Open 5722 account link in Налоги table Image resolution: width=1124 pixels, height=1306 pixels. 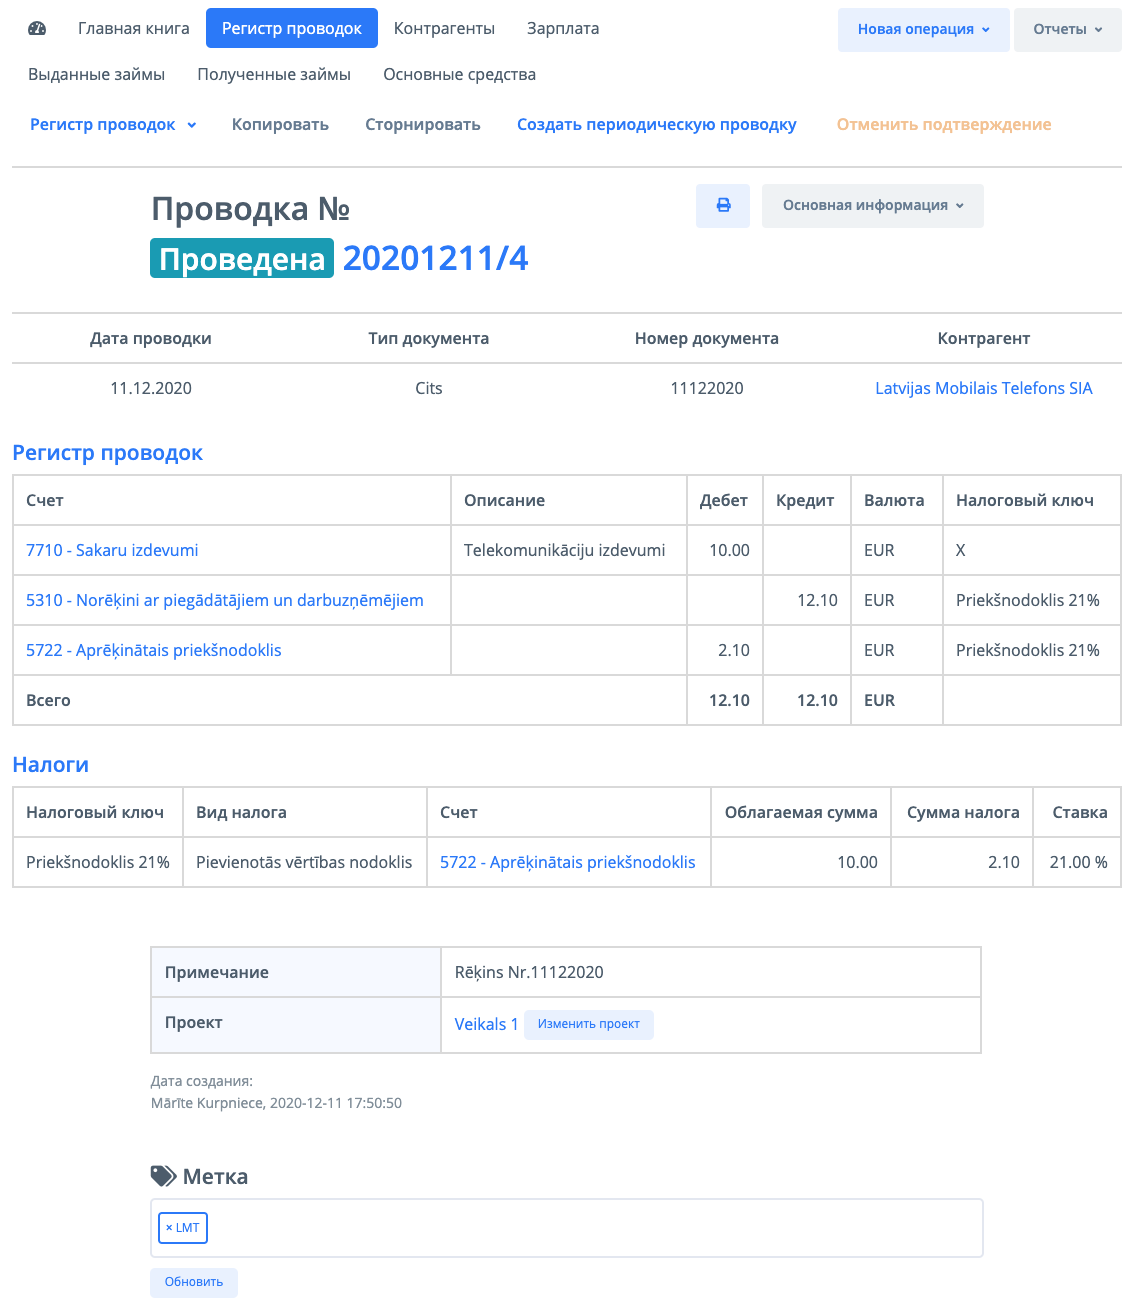pyautogui.click(x=568, y=862)
